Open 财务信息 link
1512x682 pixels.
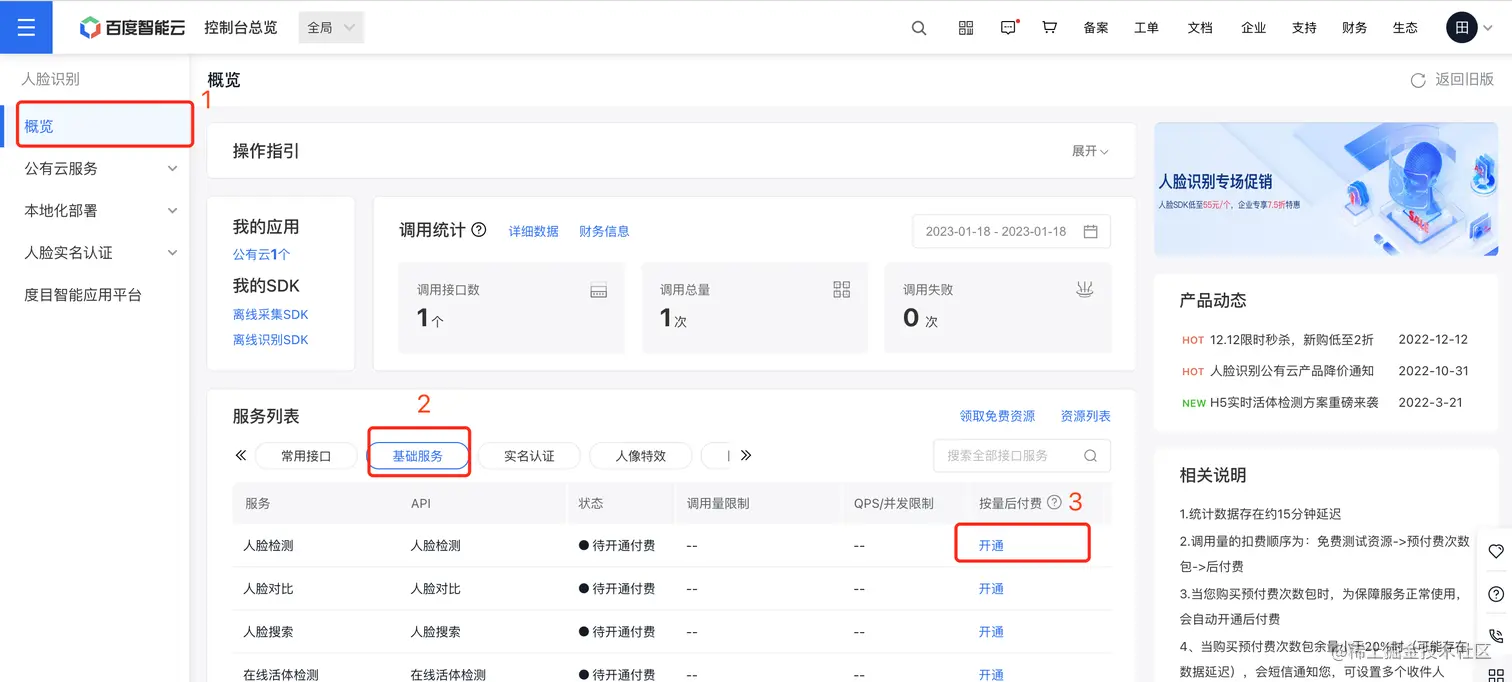604,231
